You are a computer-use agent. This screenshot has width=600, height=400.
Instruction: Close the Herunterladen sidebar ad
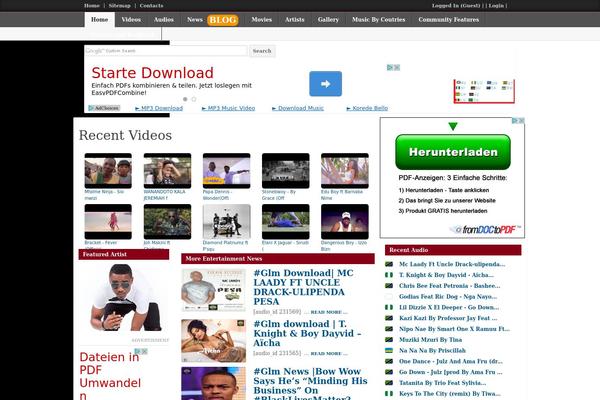[x=521, y=121]
